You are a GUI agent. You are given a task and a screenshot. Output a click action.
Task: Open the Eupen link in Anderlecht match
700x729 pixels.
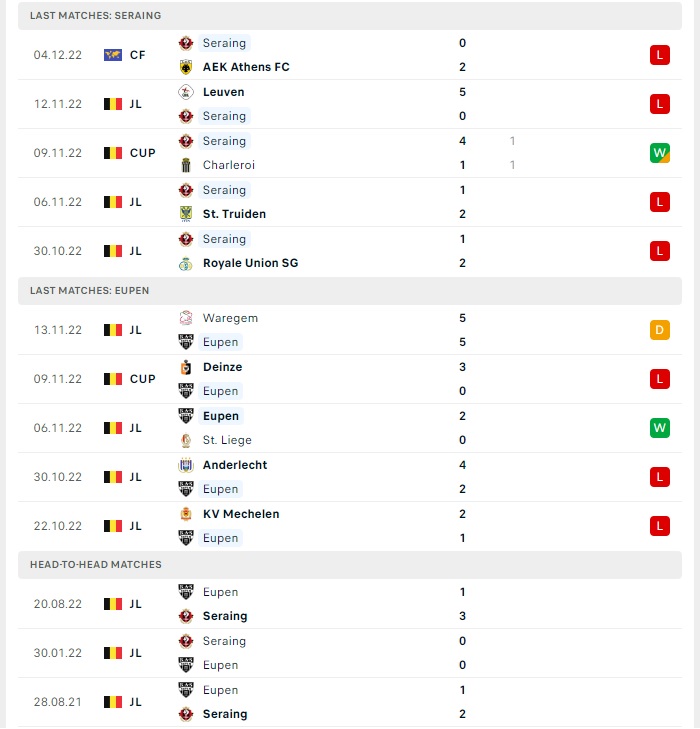[220, 489]
